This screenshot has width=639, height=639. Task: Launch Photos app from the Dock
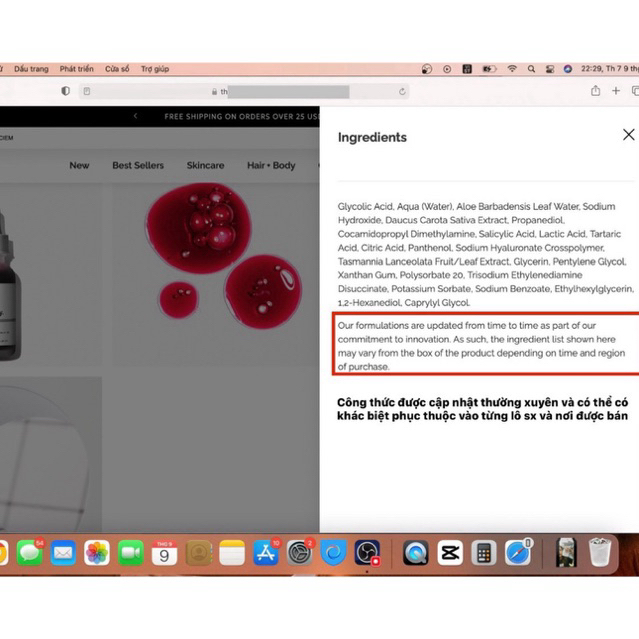[97, 552]
